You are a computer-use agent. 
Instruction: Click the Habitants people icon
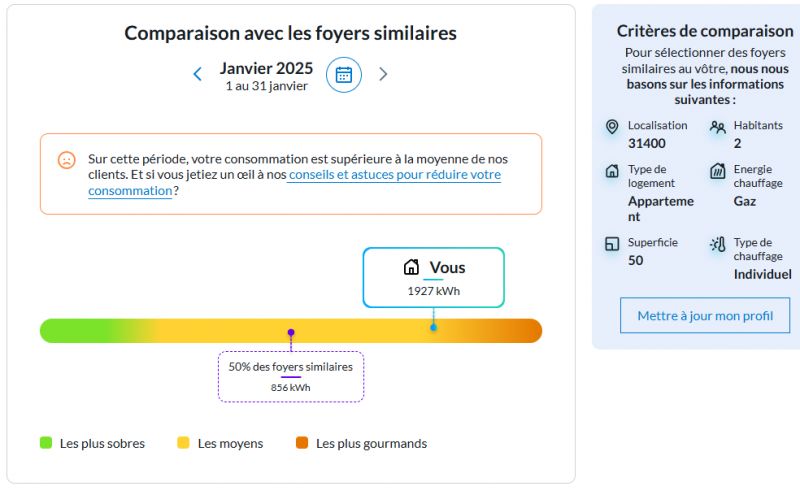coord(717,127)
